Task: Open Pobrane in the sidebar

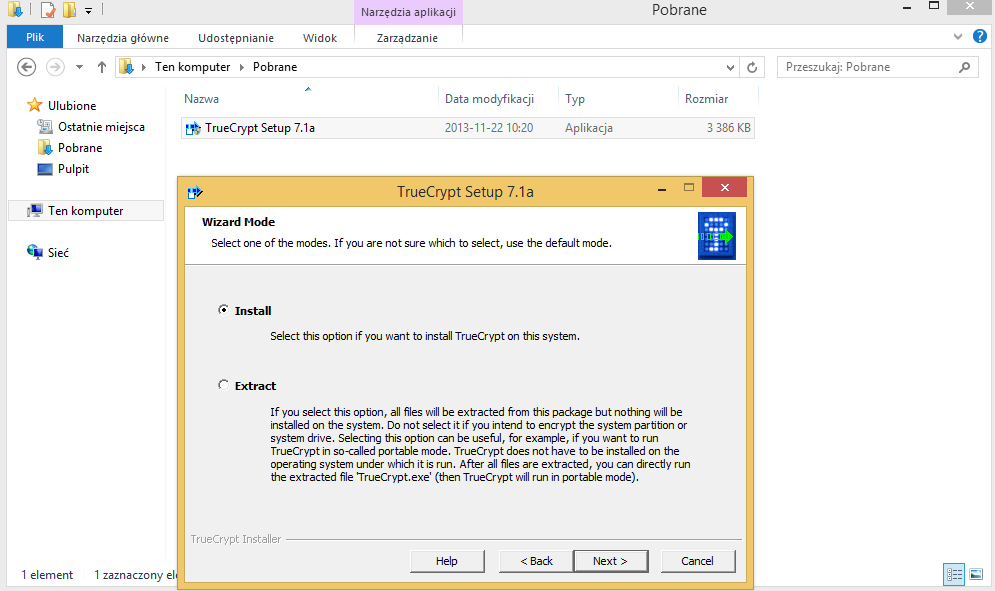Action: 80,148
